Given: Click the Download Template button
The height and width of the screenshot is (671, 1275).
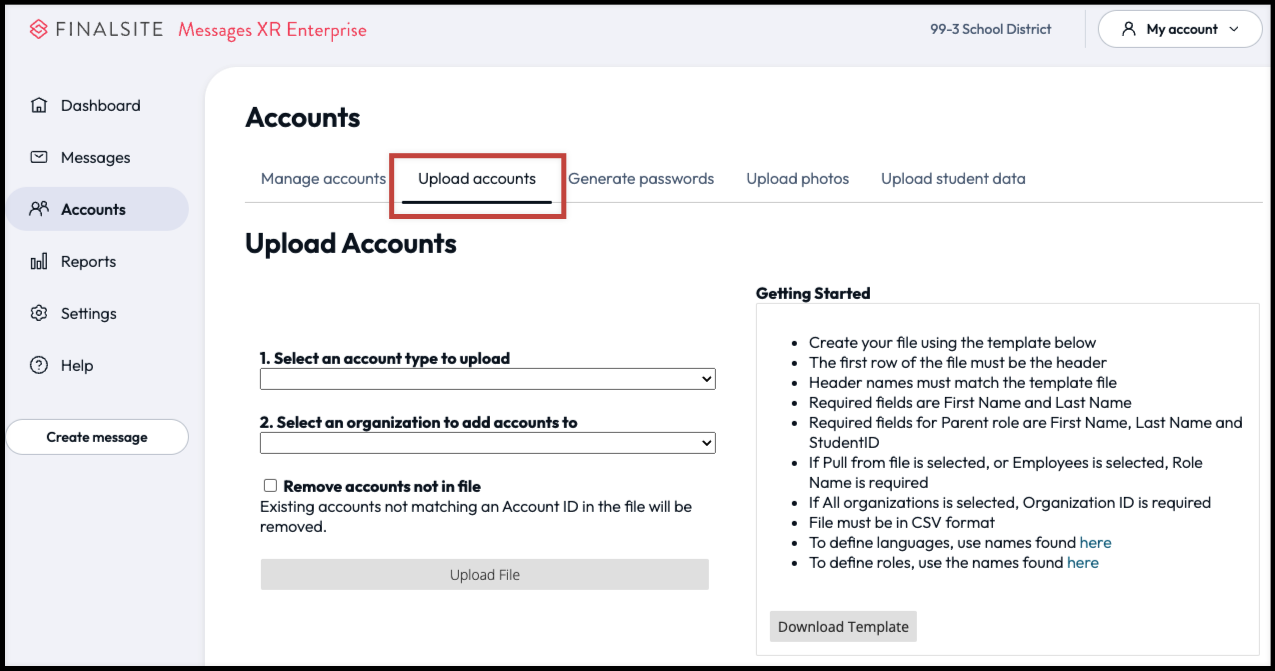Looking at the screenshot, I should 842,626.
